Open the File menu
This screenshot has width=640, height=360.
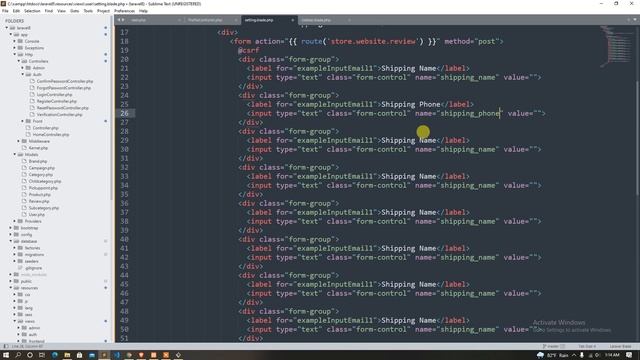5,11
